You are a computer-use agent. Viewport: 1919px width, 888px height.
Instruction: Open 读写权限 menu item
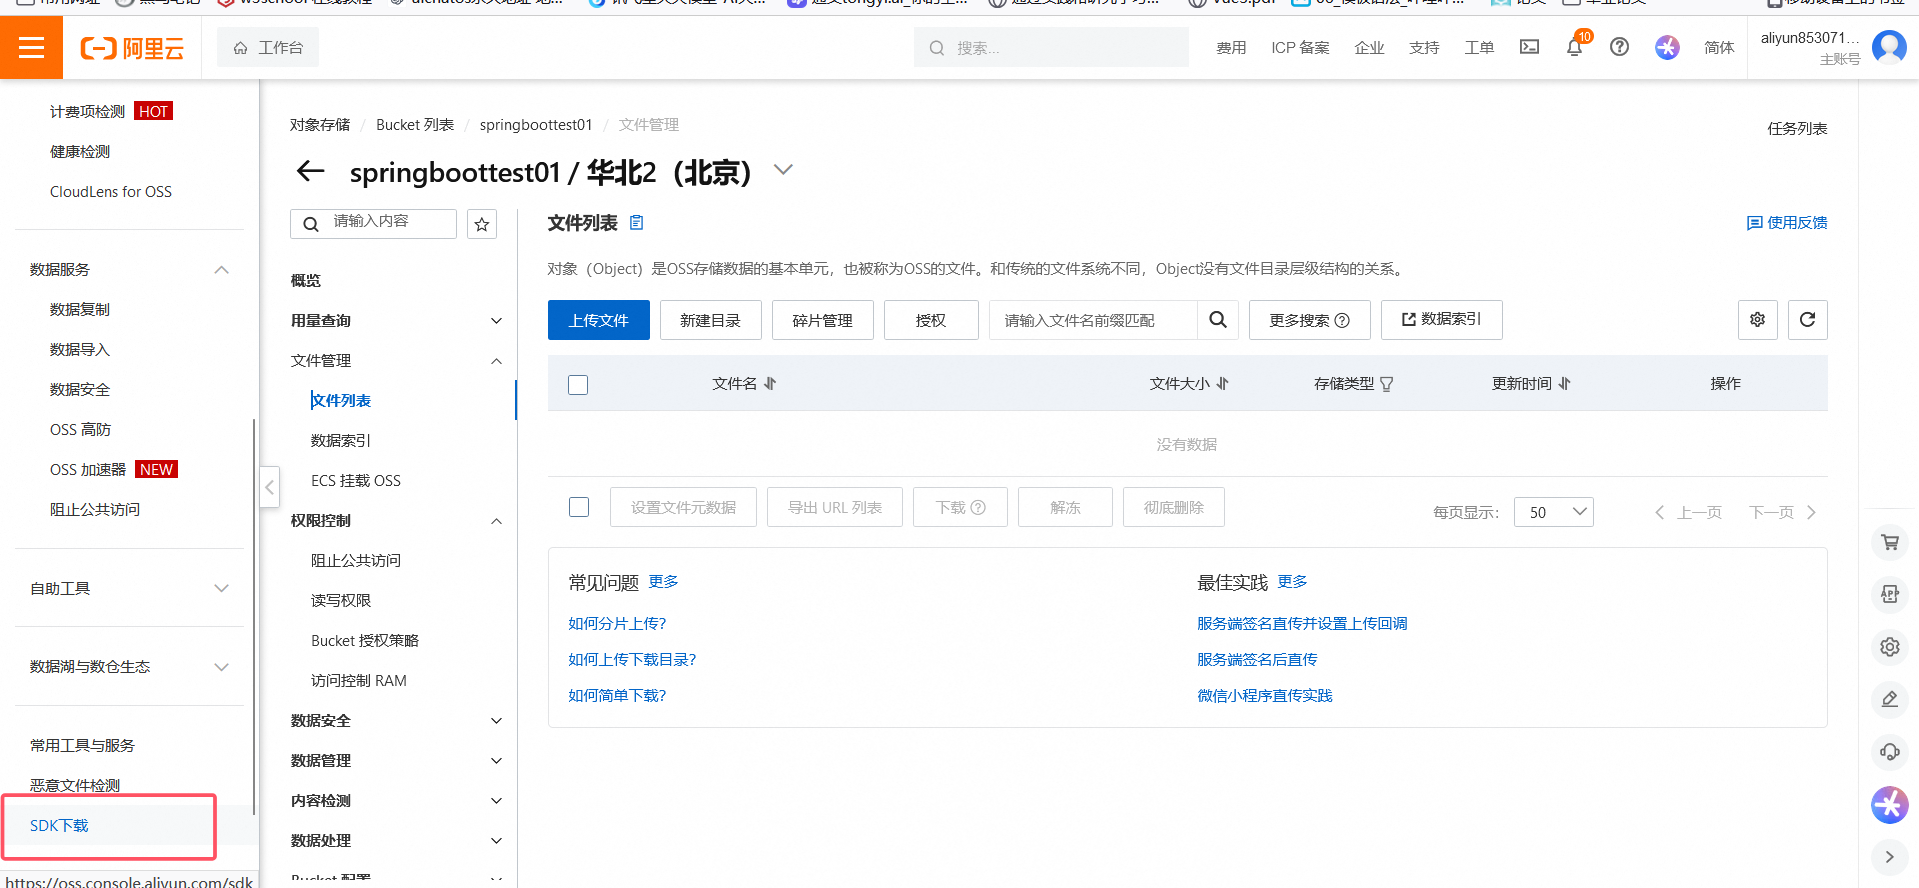(341, 601)
